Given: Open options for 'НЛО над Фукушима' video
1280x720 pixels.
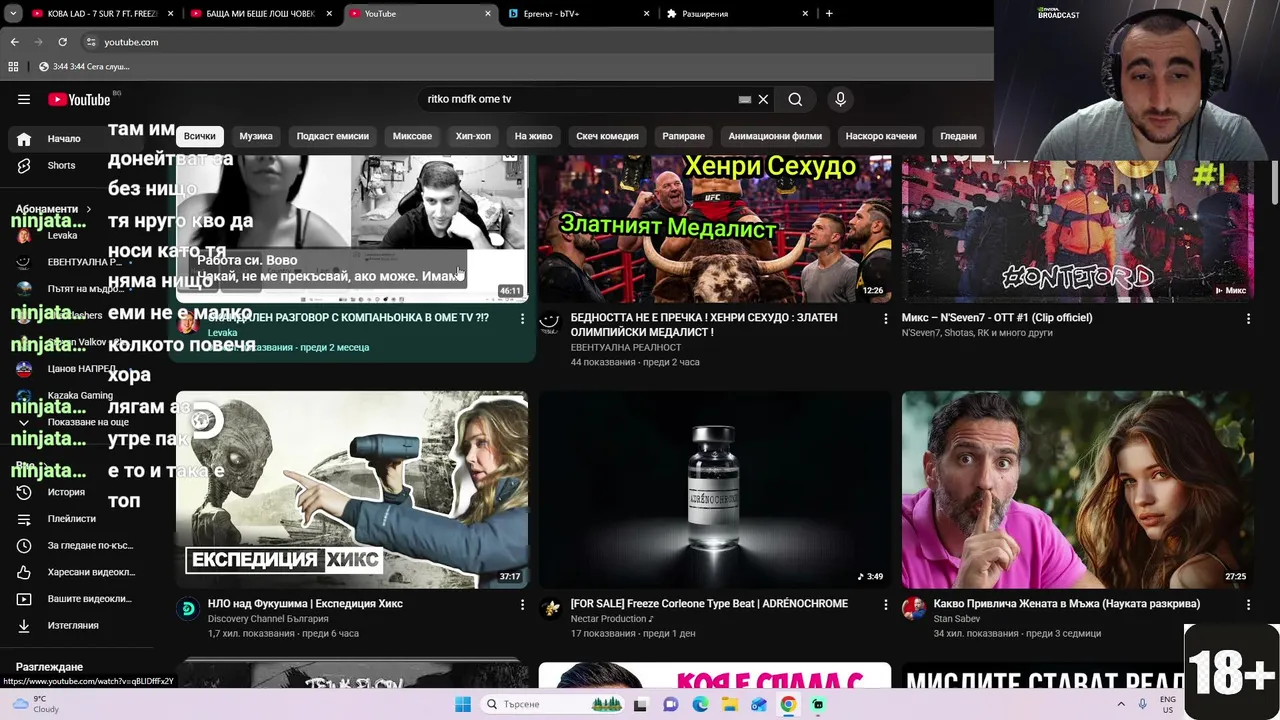Looking at the screenshot, I should (522, 604).
